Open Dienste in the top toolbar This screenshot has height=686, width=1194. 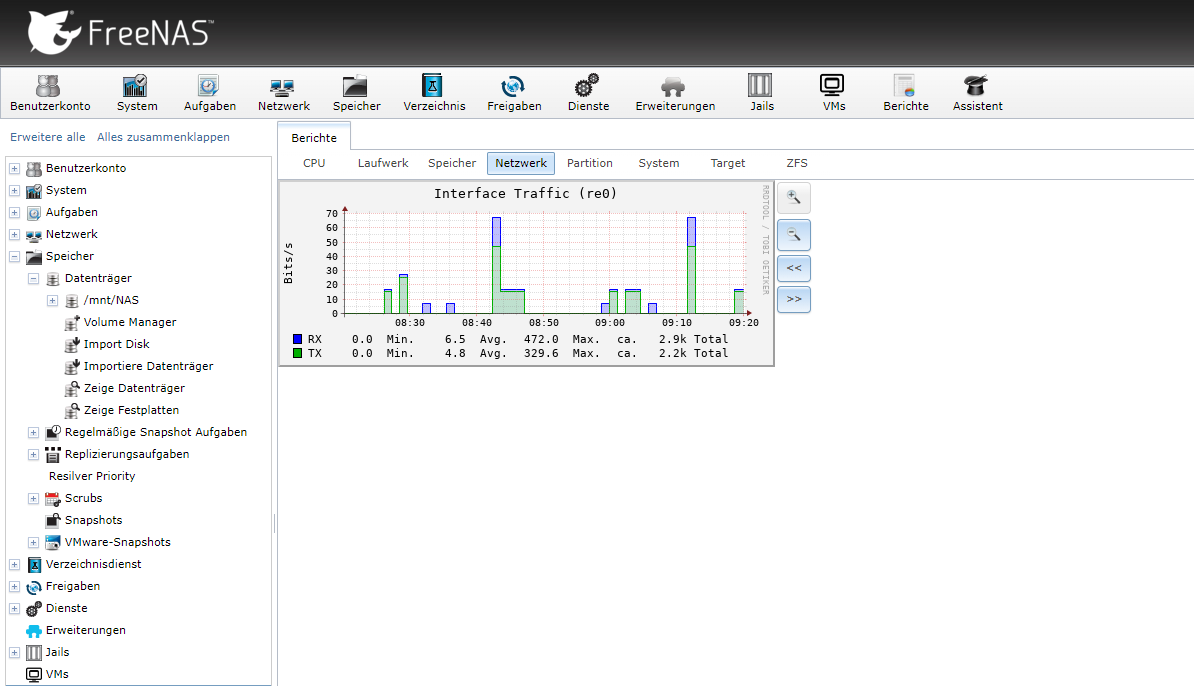click(588, 94)
